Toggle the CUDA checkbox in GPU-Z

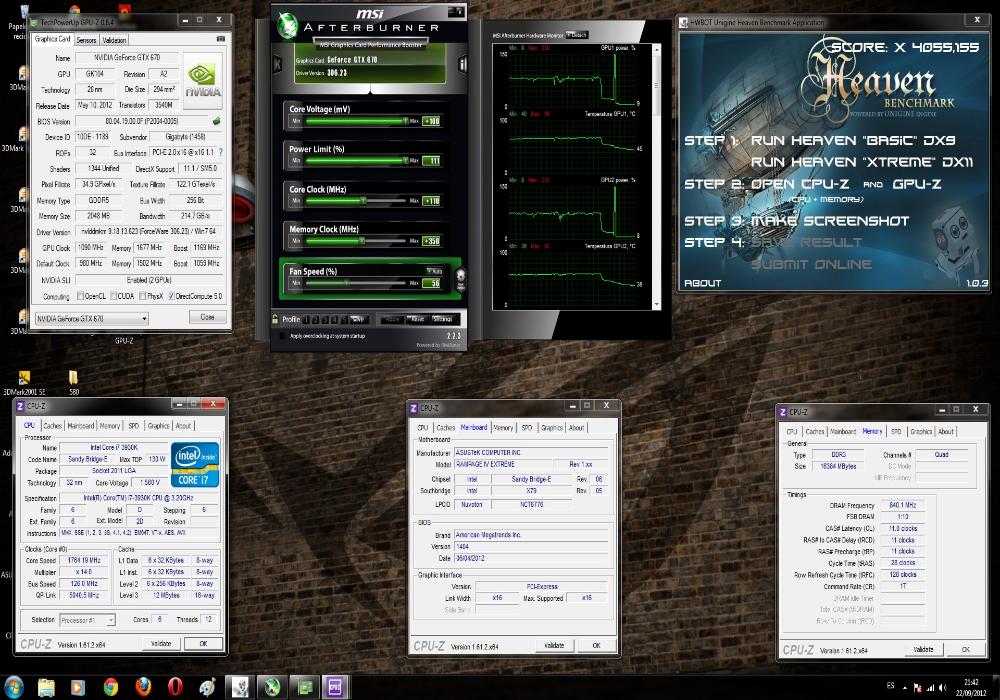click(x=113, y=296)
